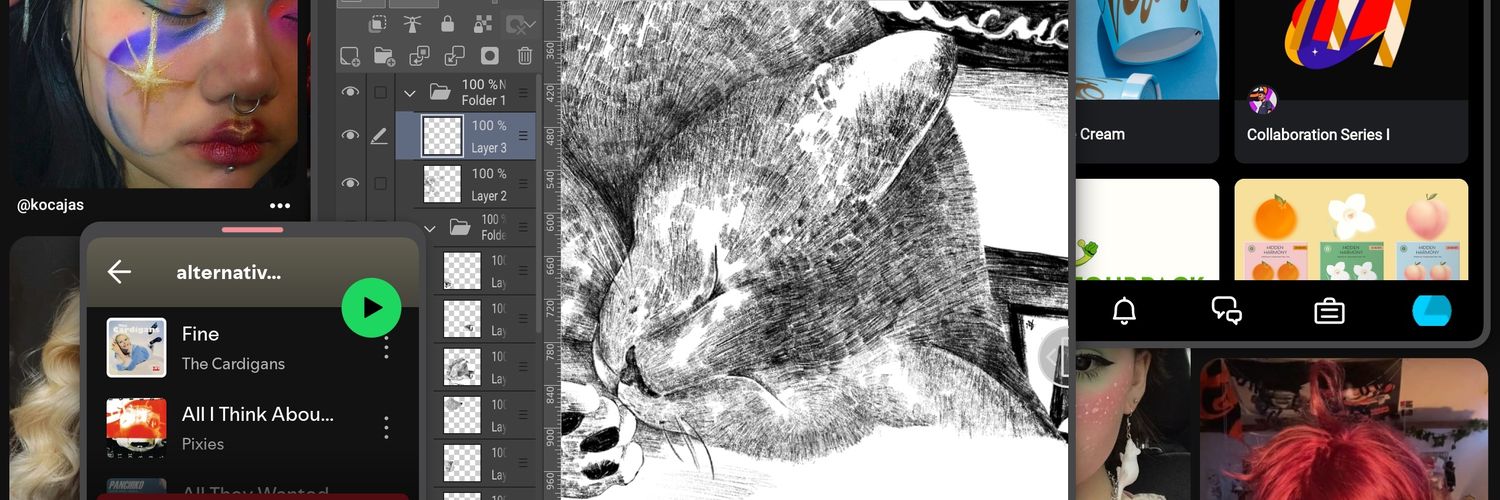
Task: Grab the handle icon on Folder 1
Action: (x=522, y=93)
